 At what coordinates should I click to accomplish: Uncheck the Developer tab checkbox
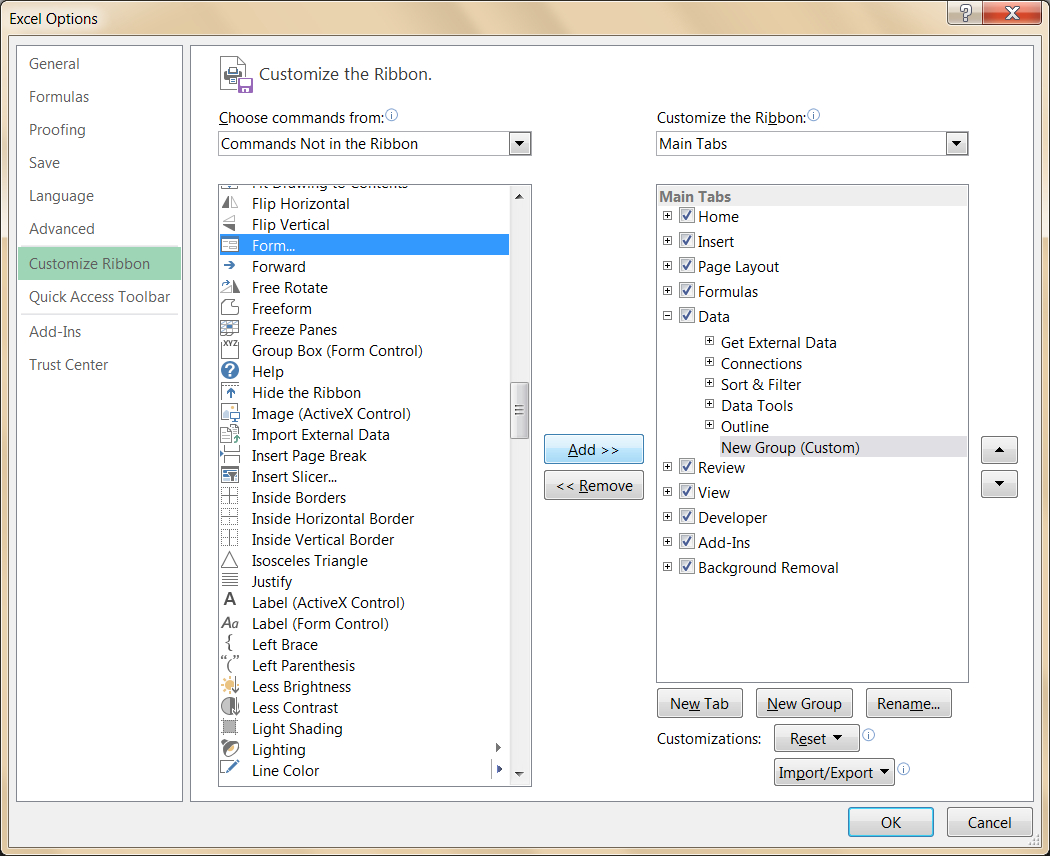tap(687, 516)
